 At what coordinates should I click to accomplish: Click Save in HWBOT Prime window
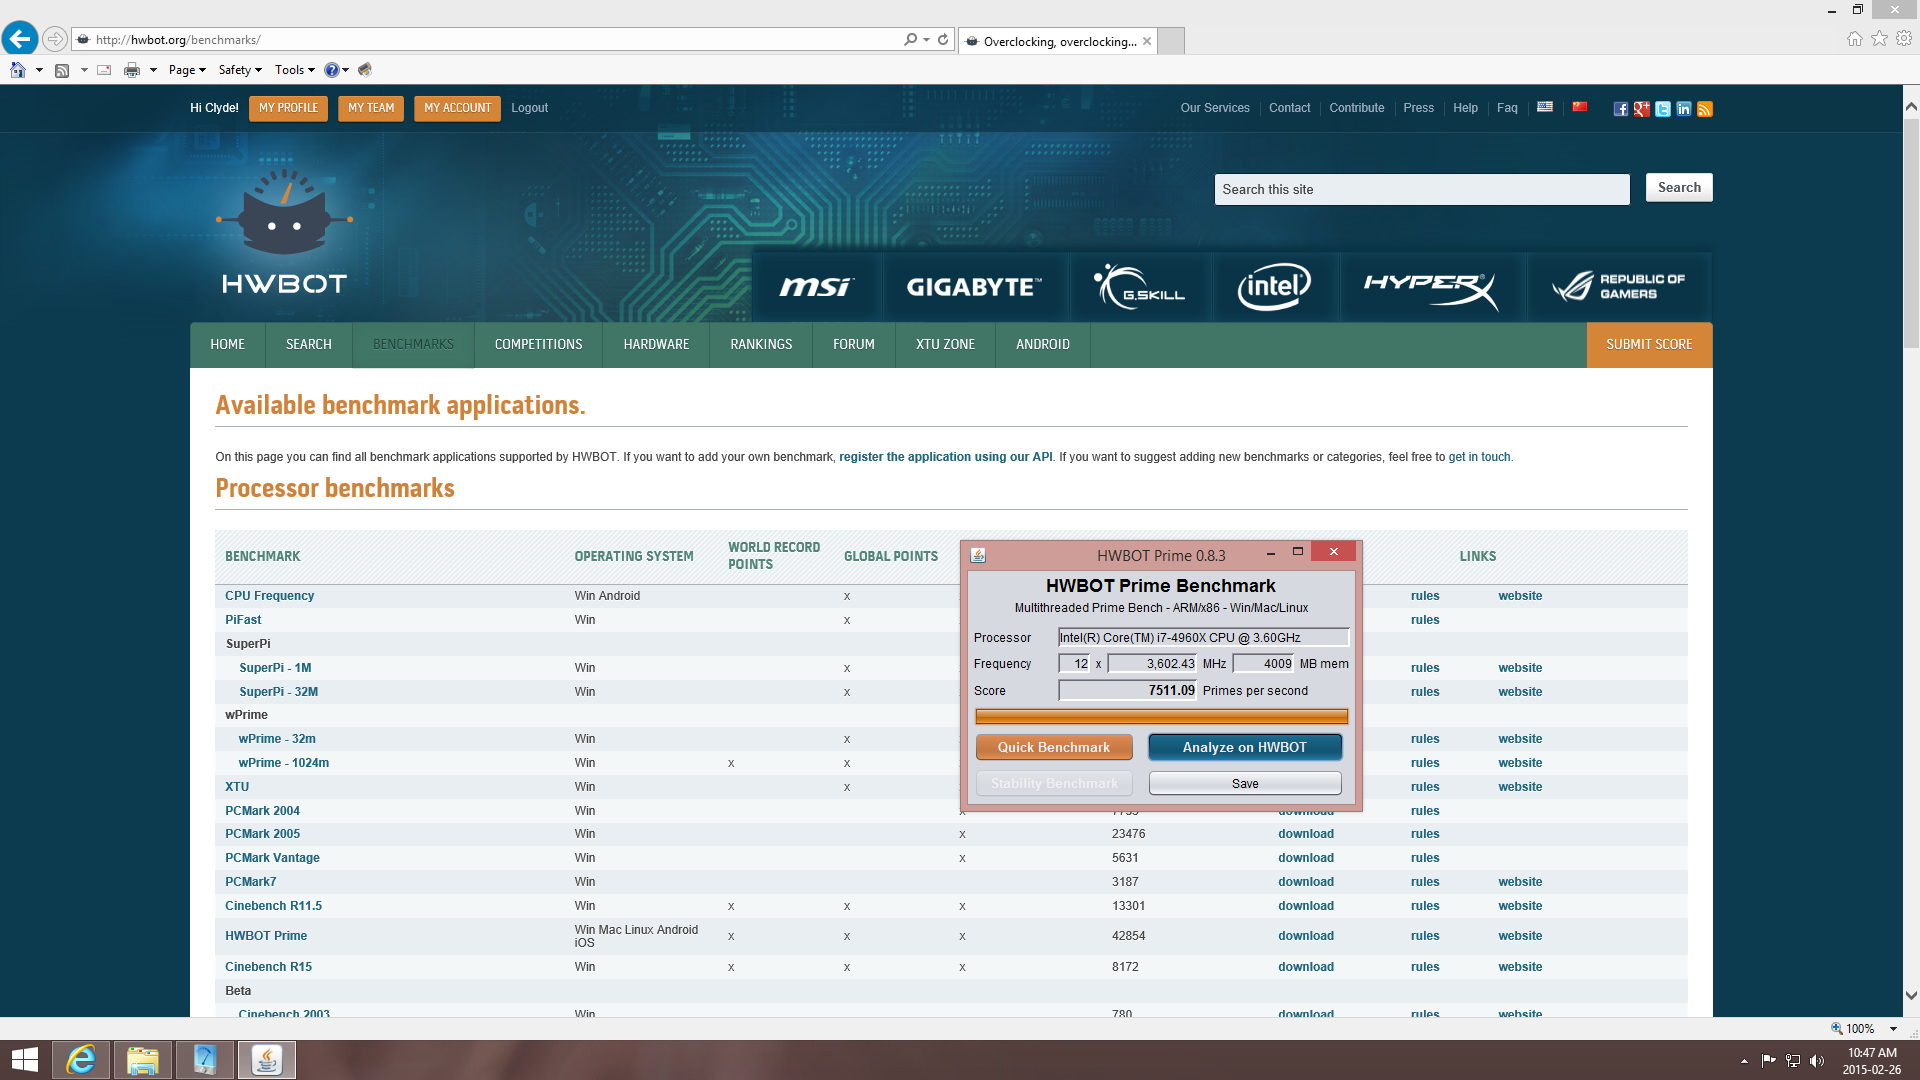pyautogui.click(x=1245, y=784)
